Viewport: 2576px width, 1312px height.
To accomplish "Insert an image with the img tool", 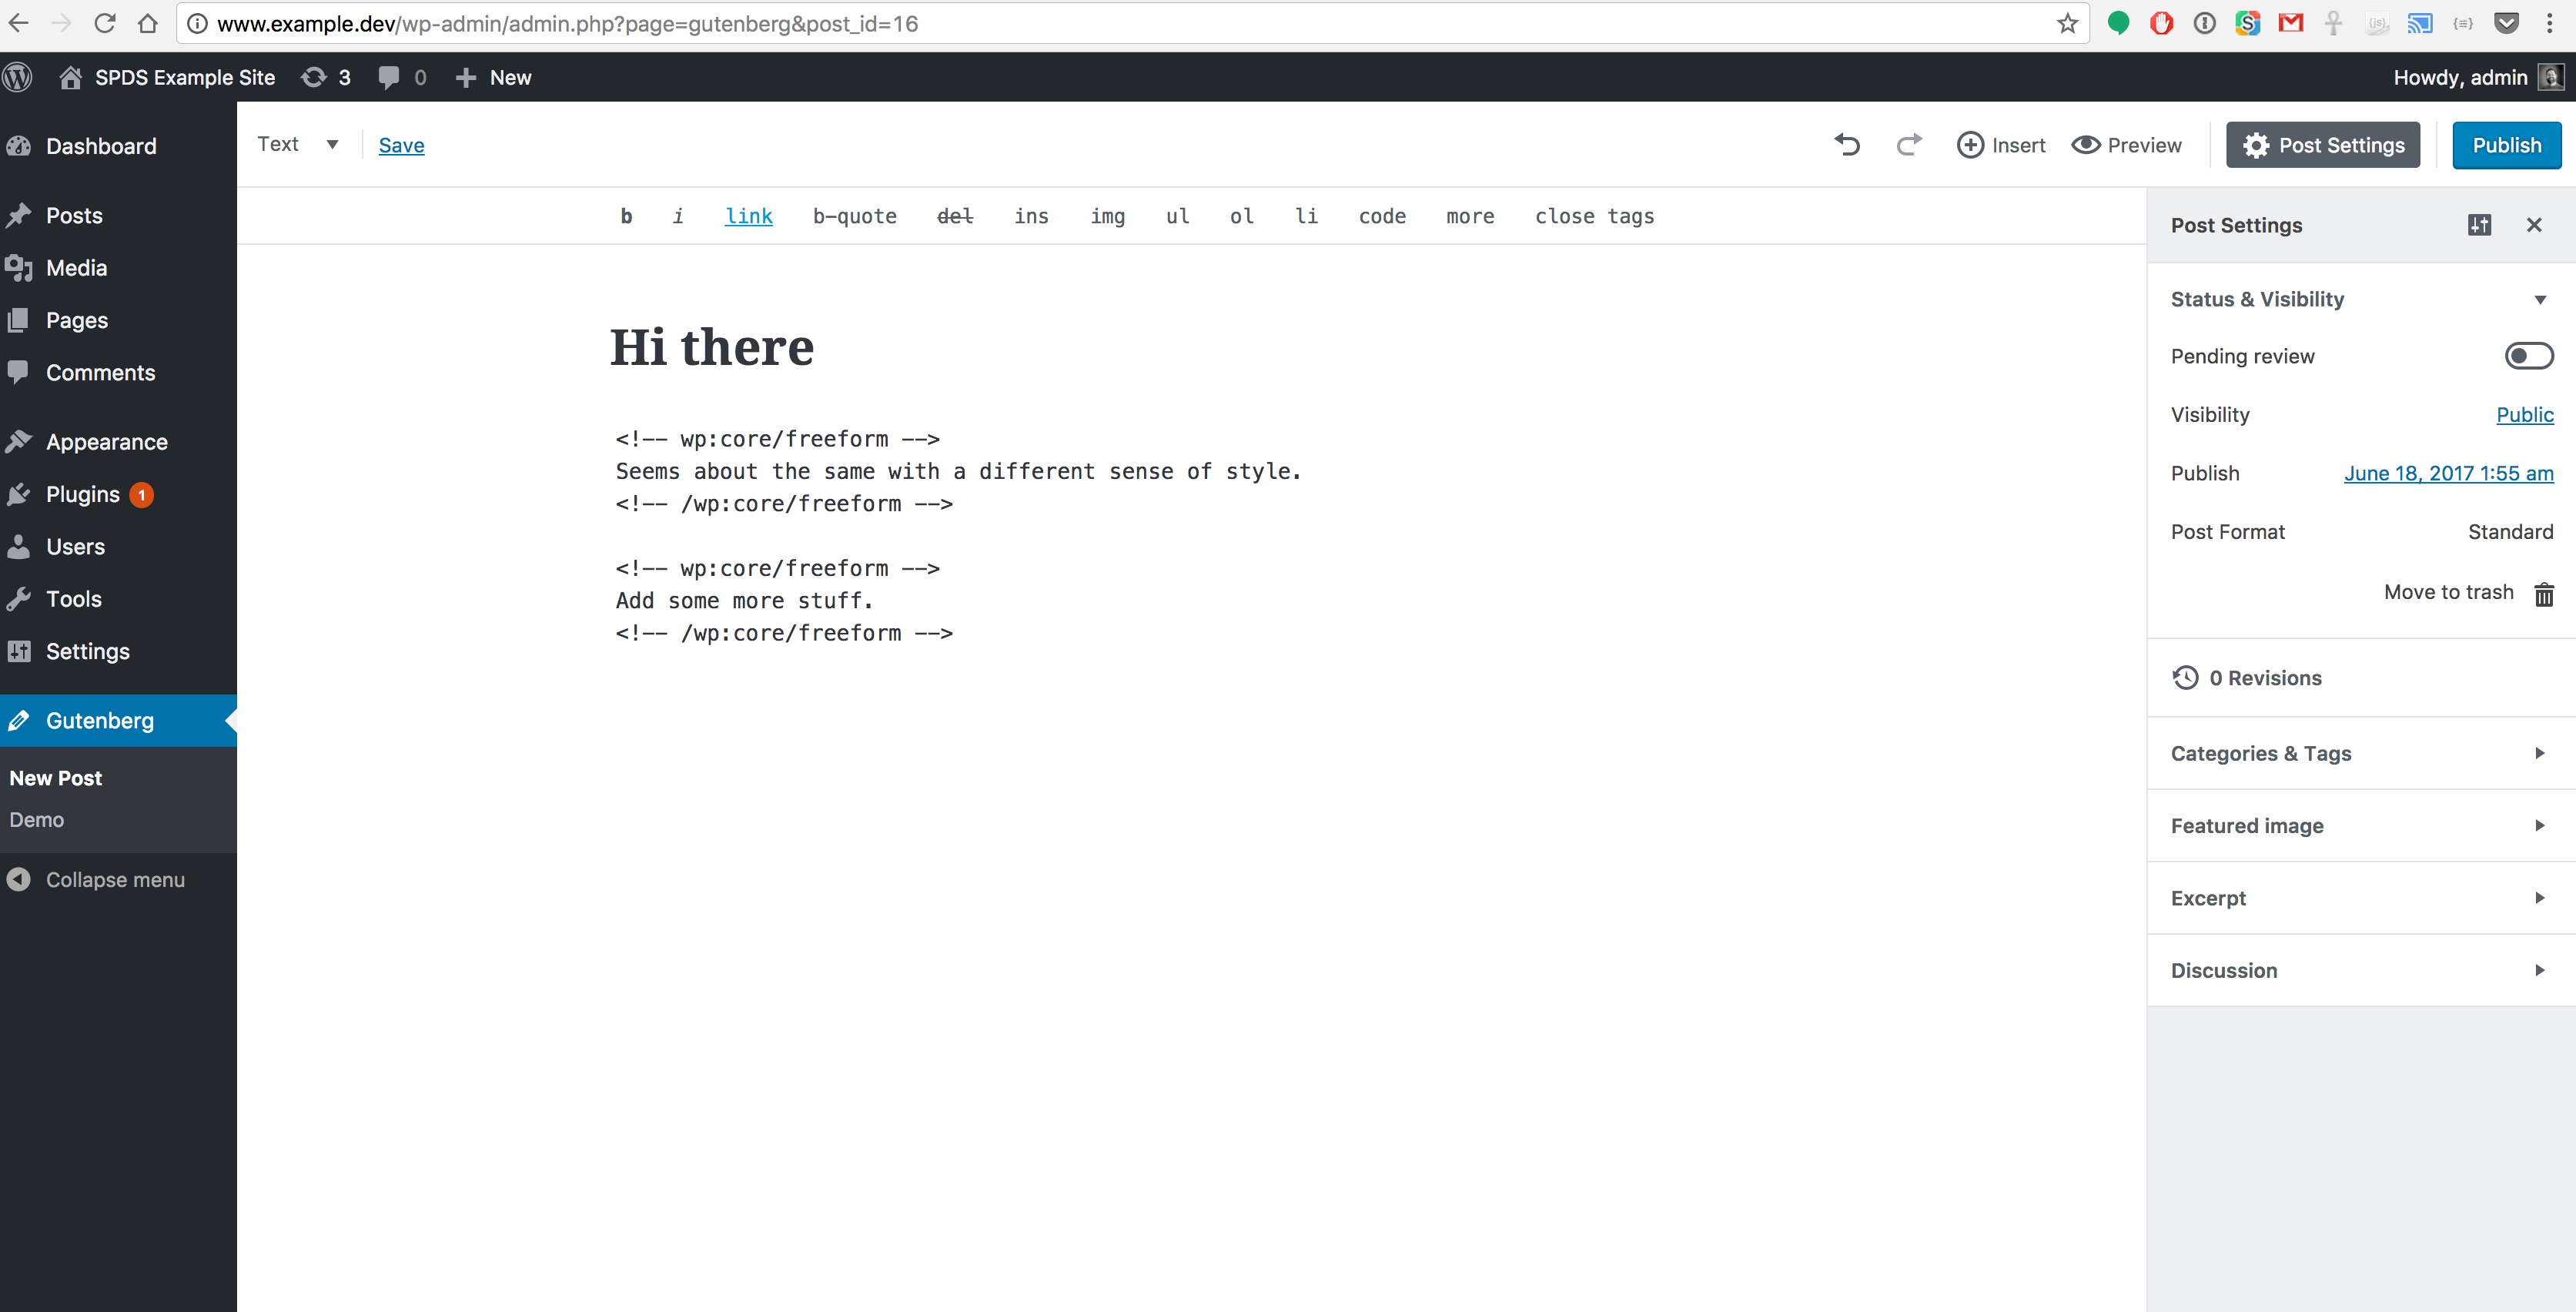I will pyautogui.click(x=1108, y=216).
